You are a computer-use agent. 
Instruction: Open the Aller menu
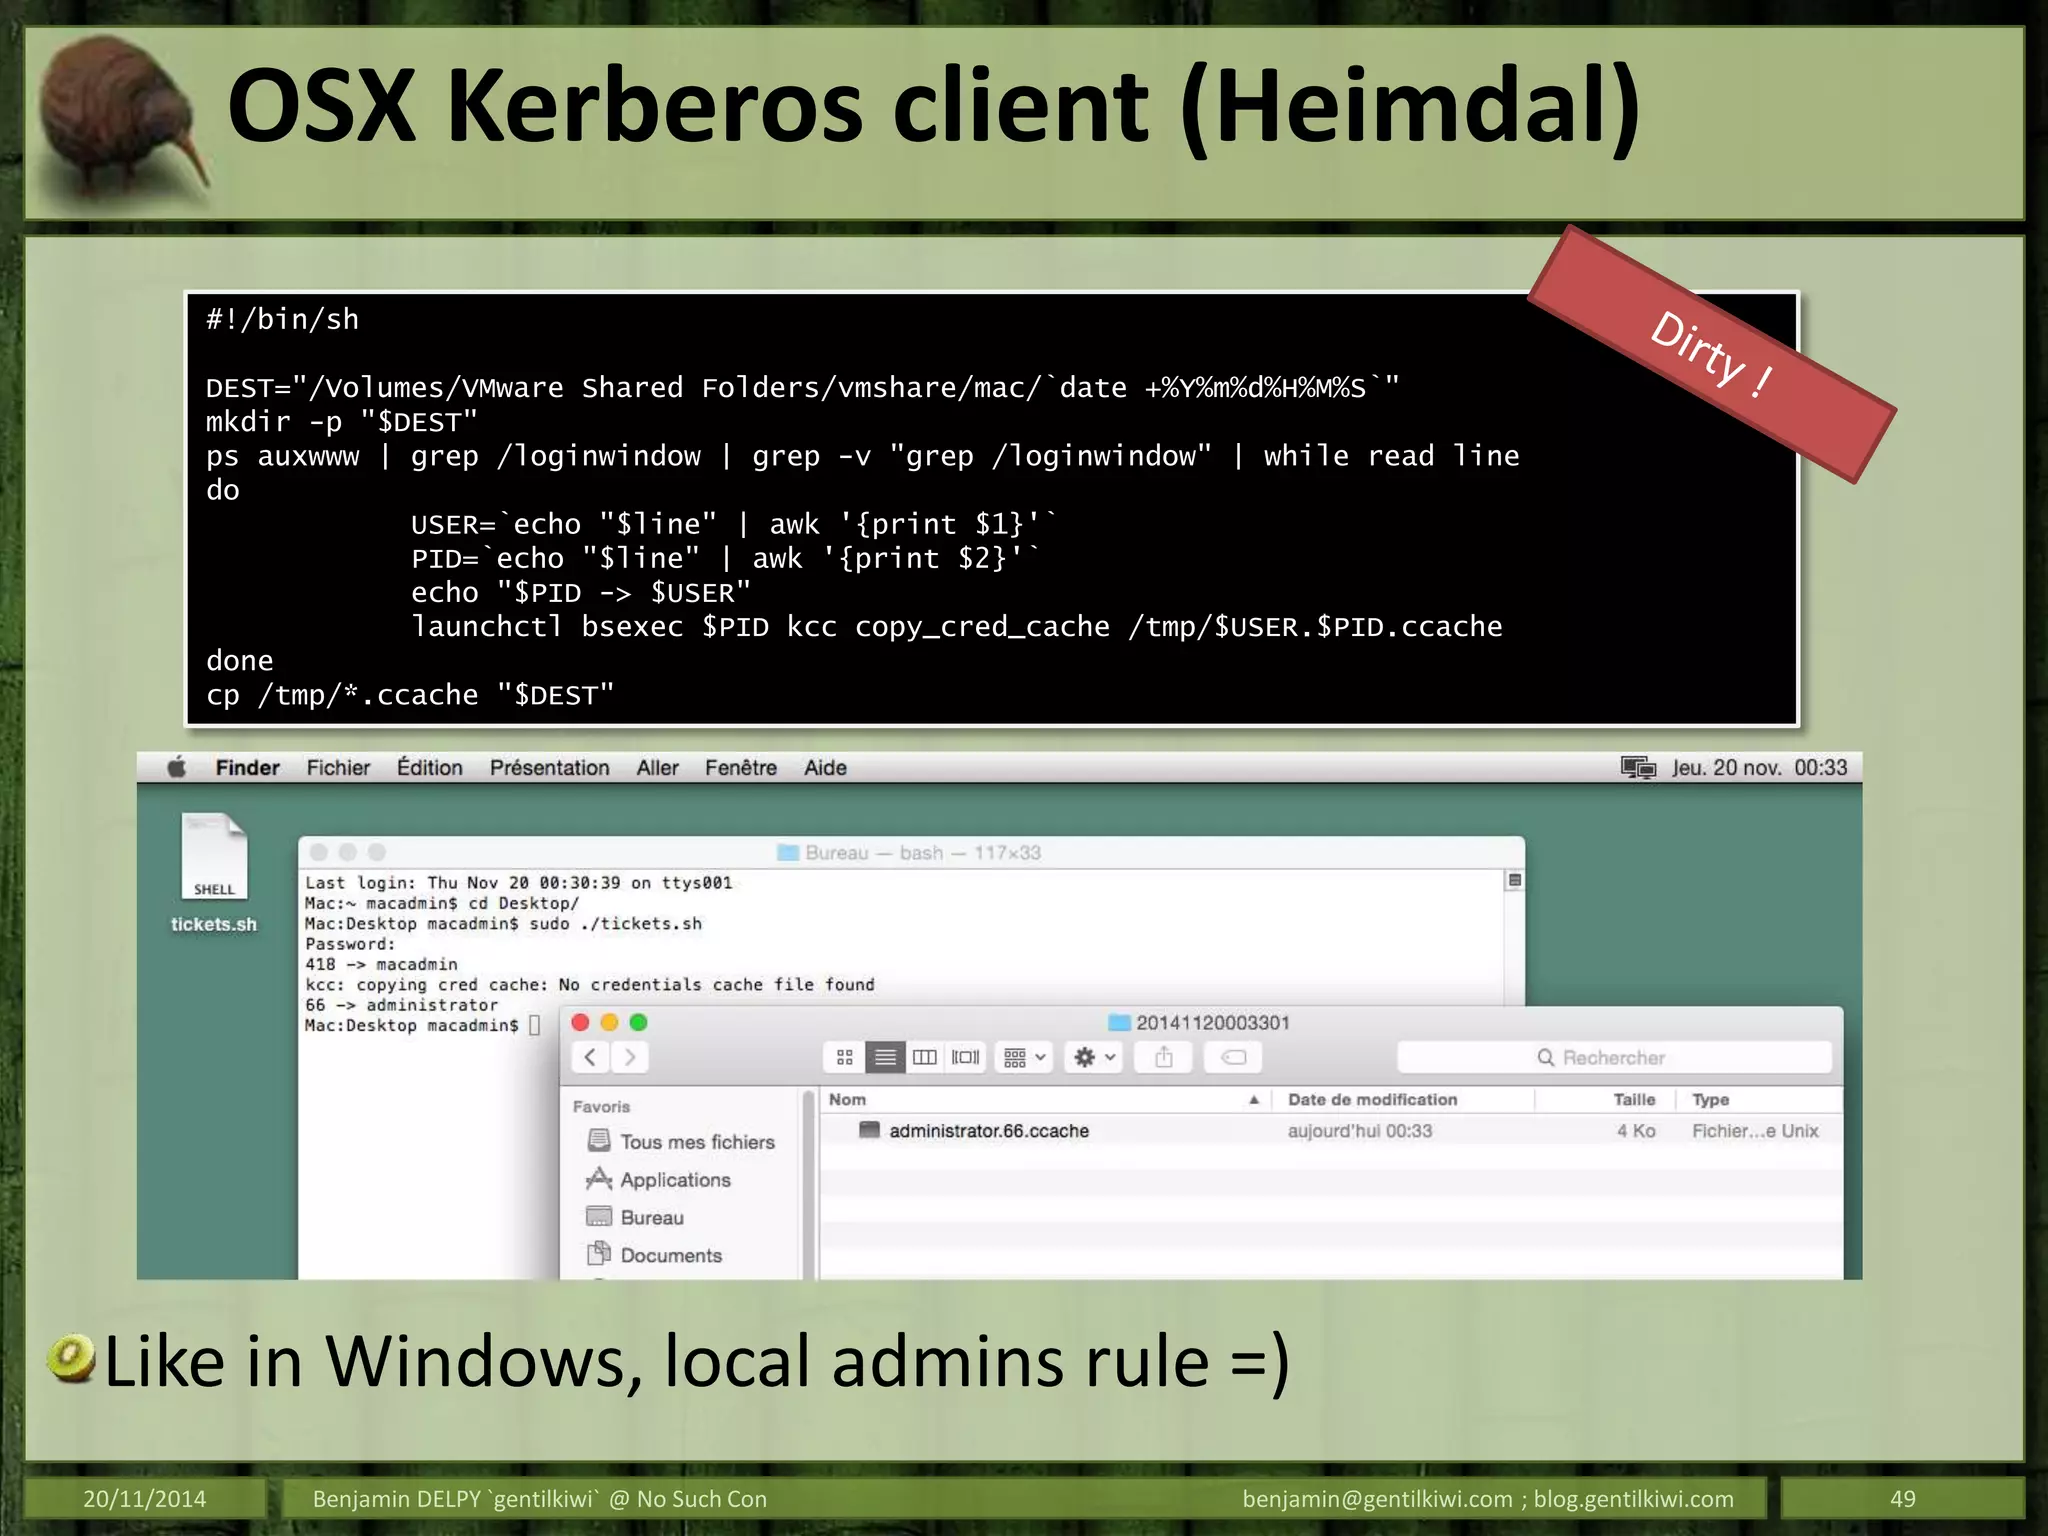tap(658, 768)
